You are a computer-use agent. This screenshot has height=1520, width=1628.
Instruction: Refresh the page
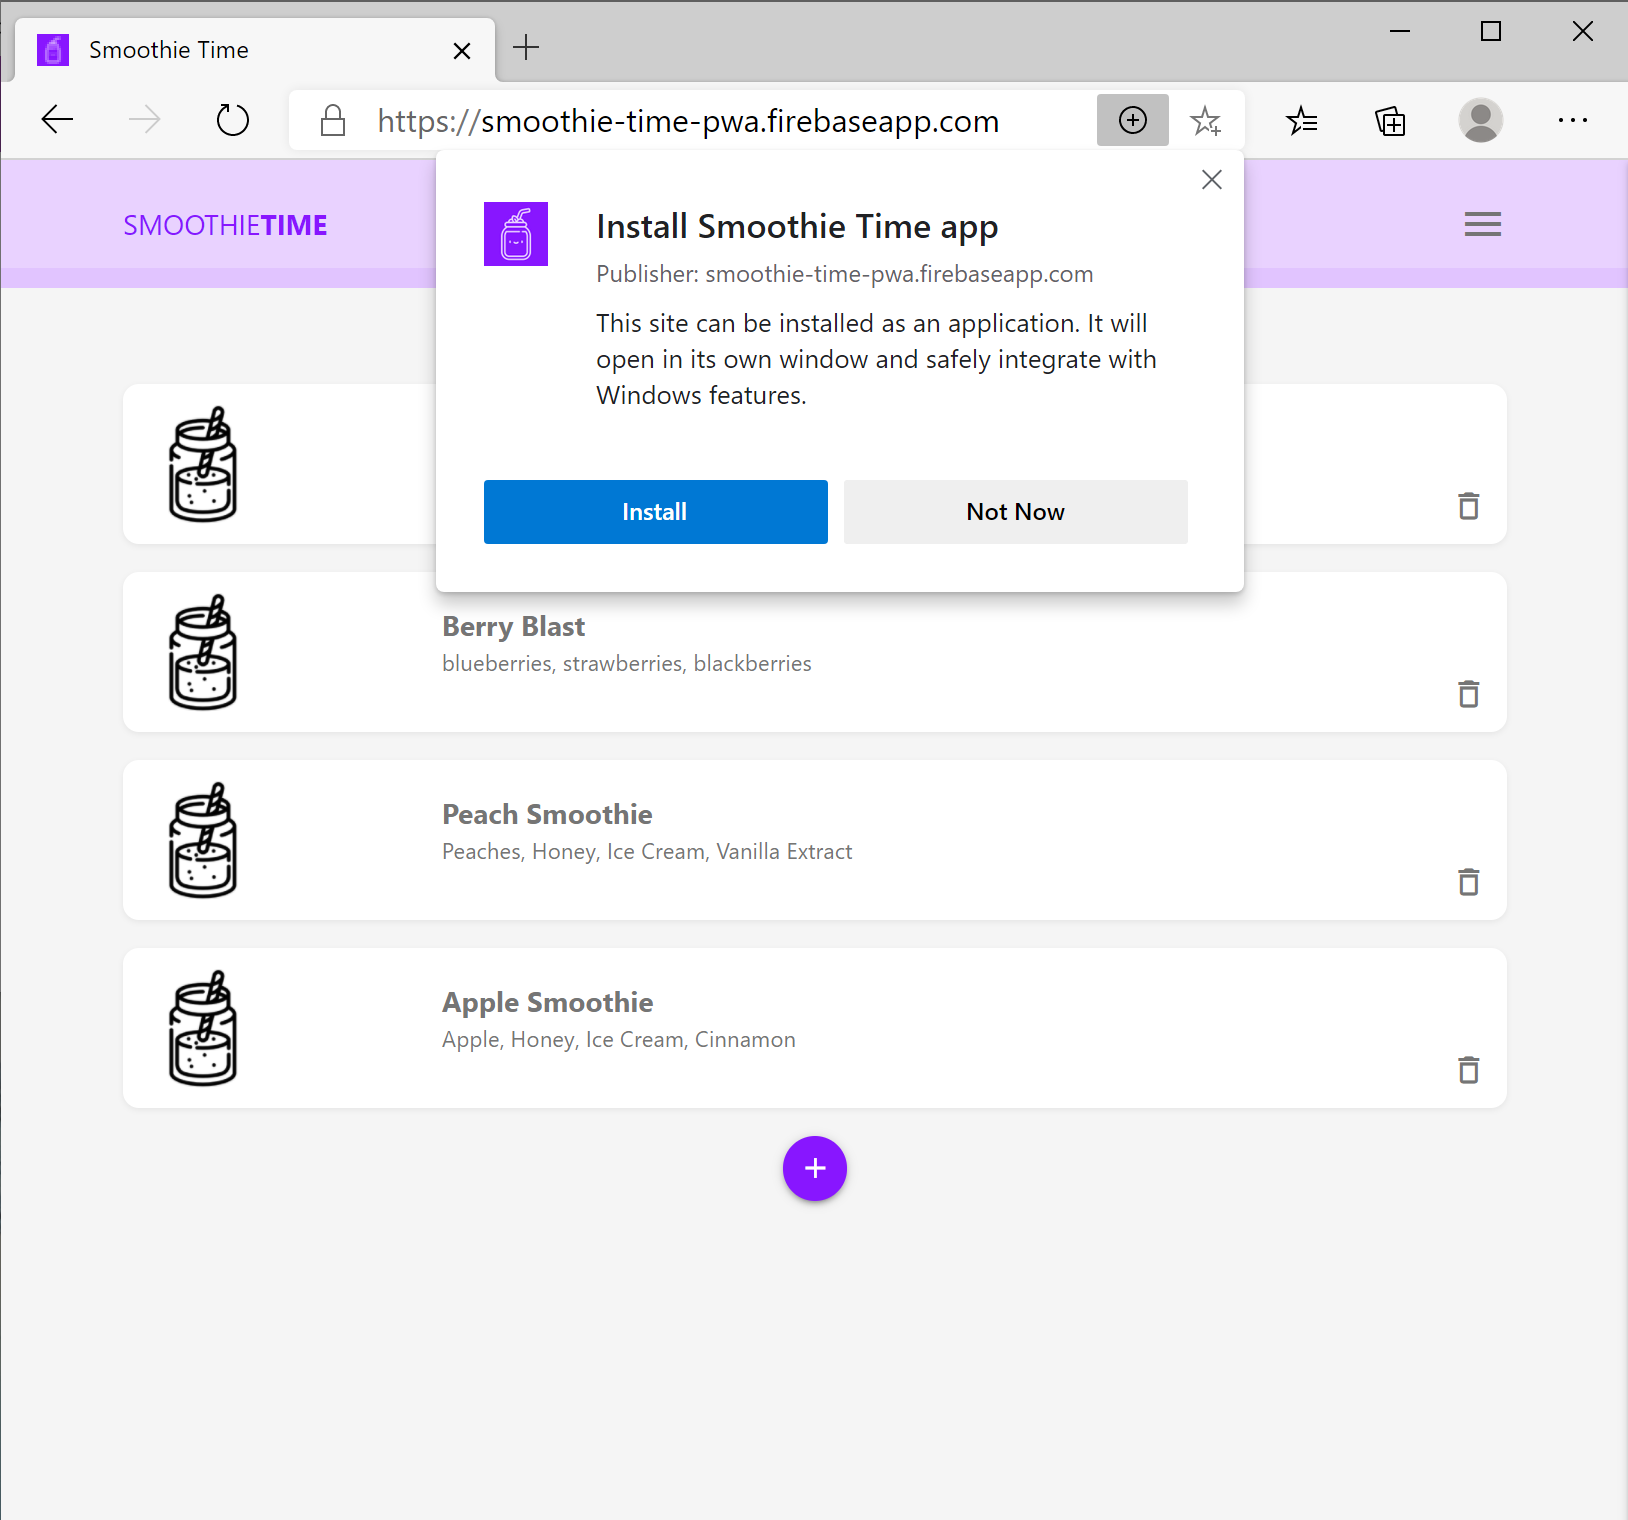click(233, 121)
